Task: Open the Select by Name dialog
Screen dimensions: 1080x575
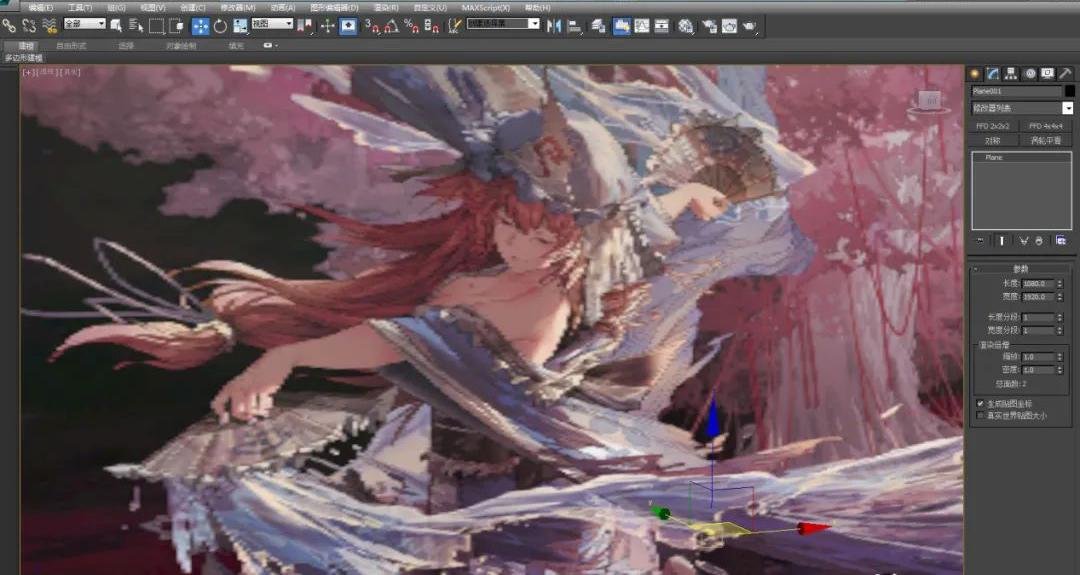Action: [136, 25]
